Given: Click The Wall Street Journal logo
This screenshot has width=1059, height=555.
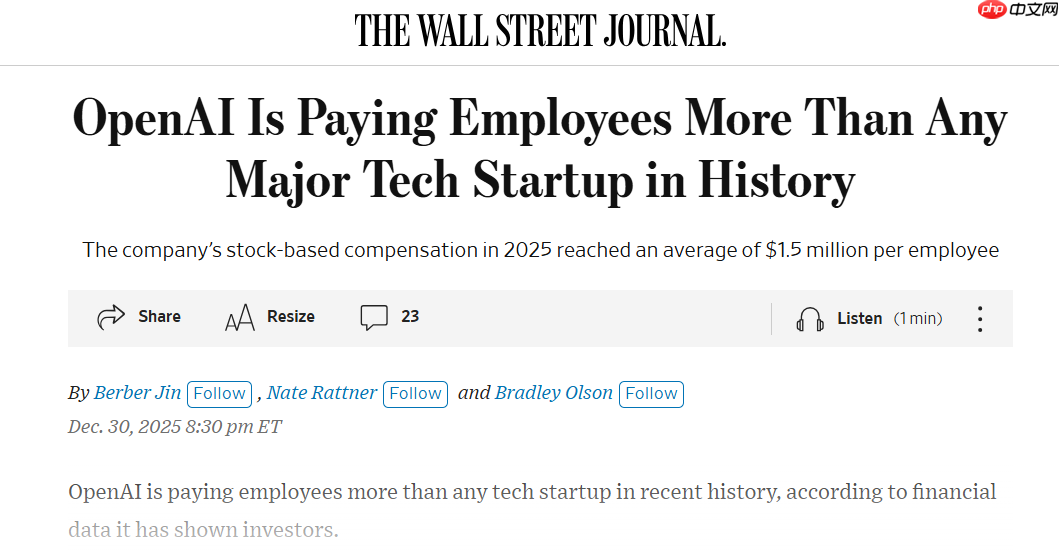Looking at the screenshot, I should pyautogui.click(x=540, y=32).
